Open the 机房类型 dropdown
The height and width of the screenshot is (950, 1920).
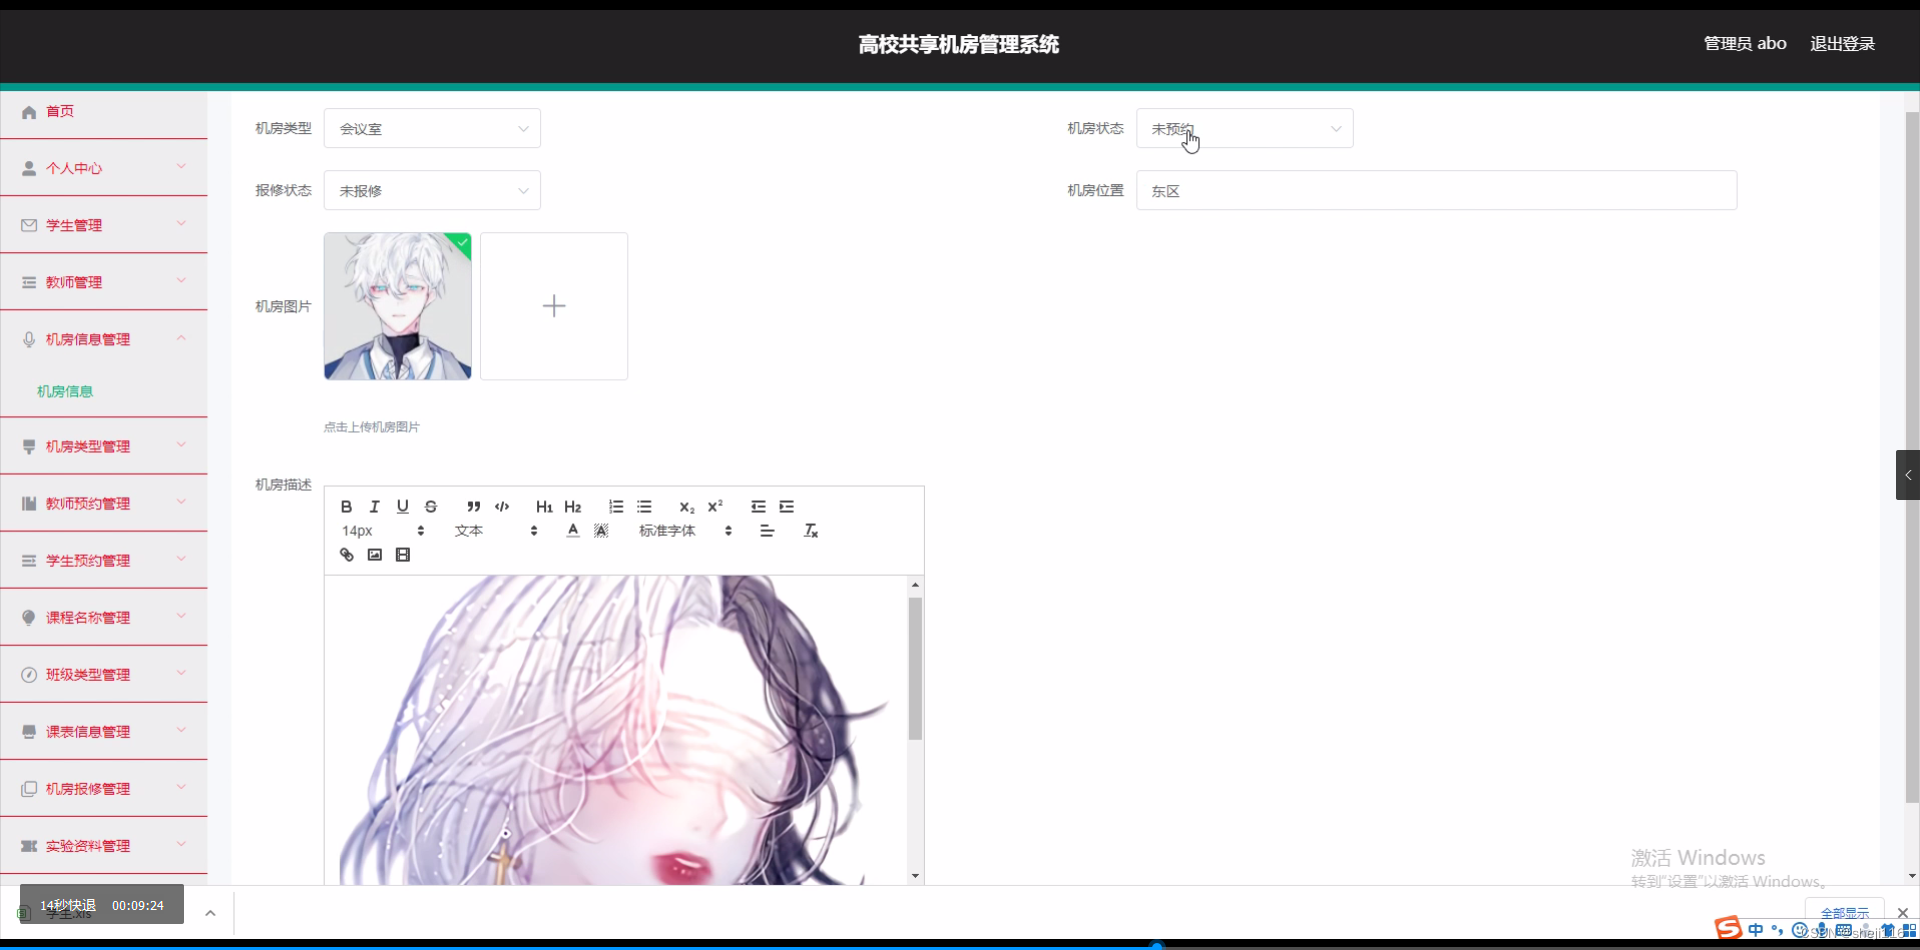point(431,128)
